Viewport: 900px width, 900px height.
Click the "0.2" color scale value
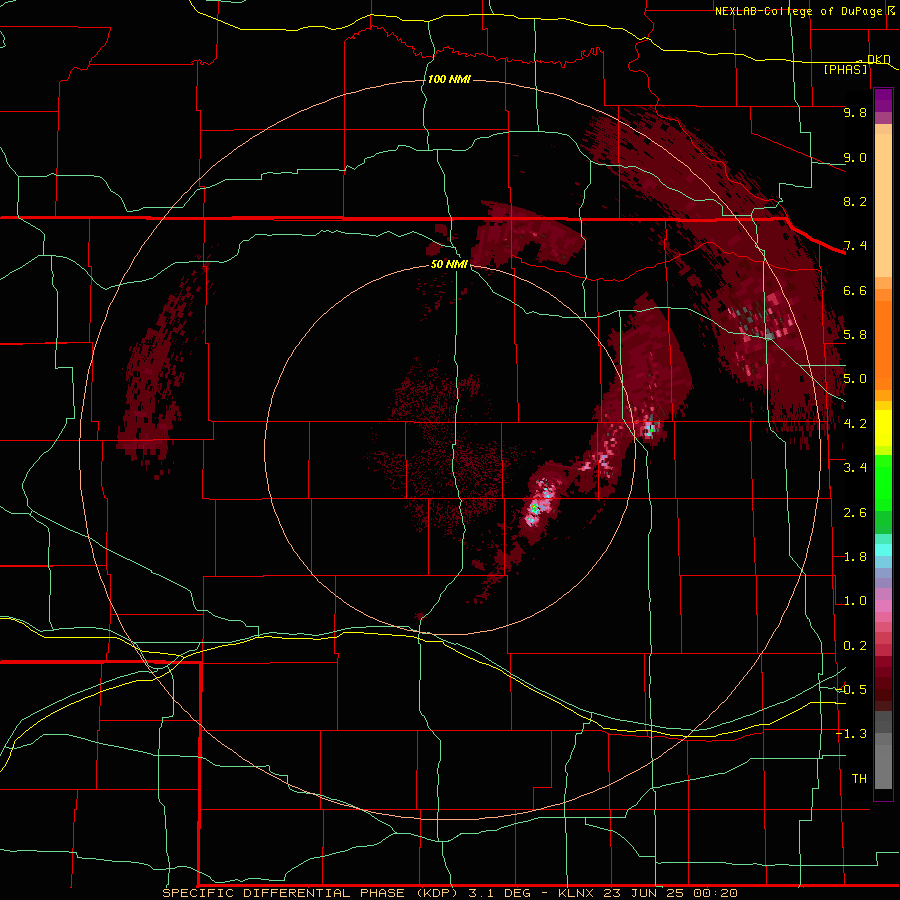[x=855, y=646]
